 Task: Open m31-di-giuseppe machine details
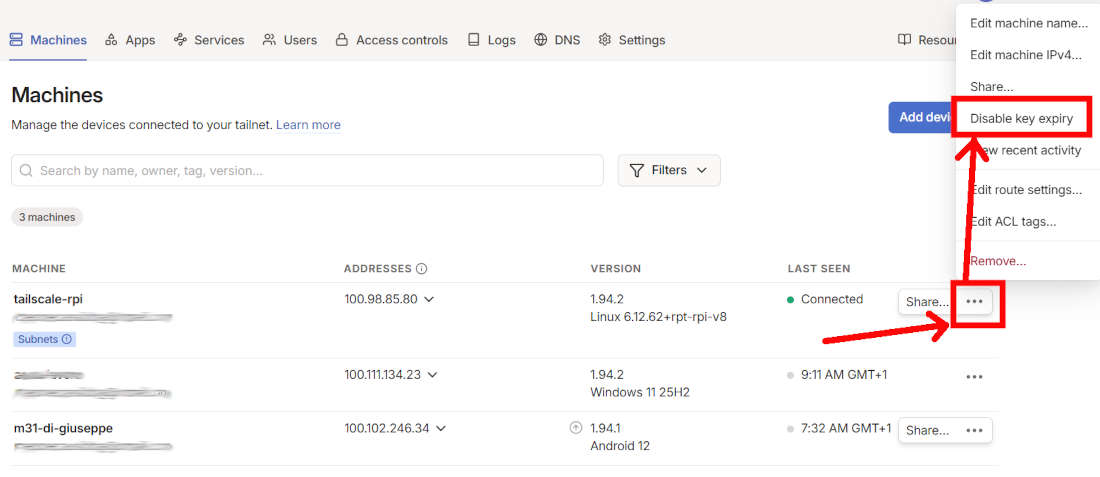63,428
